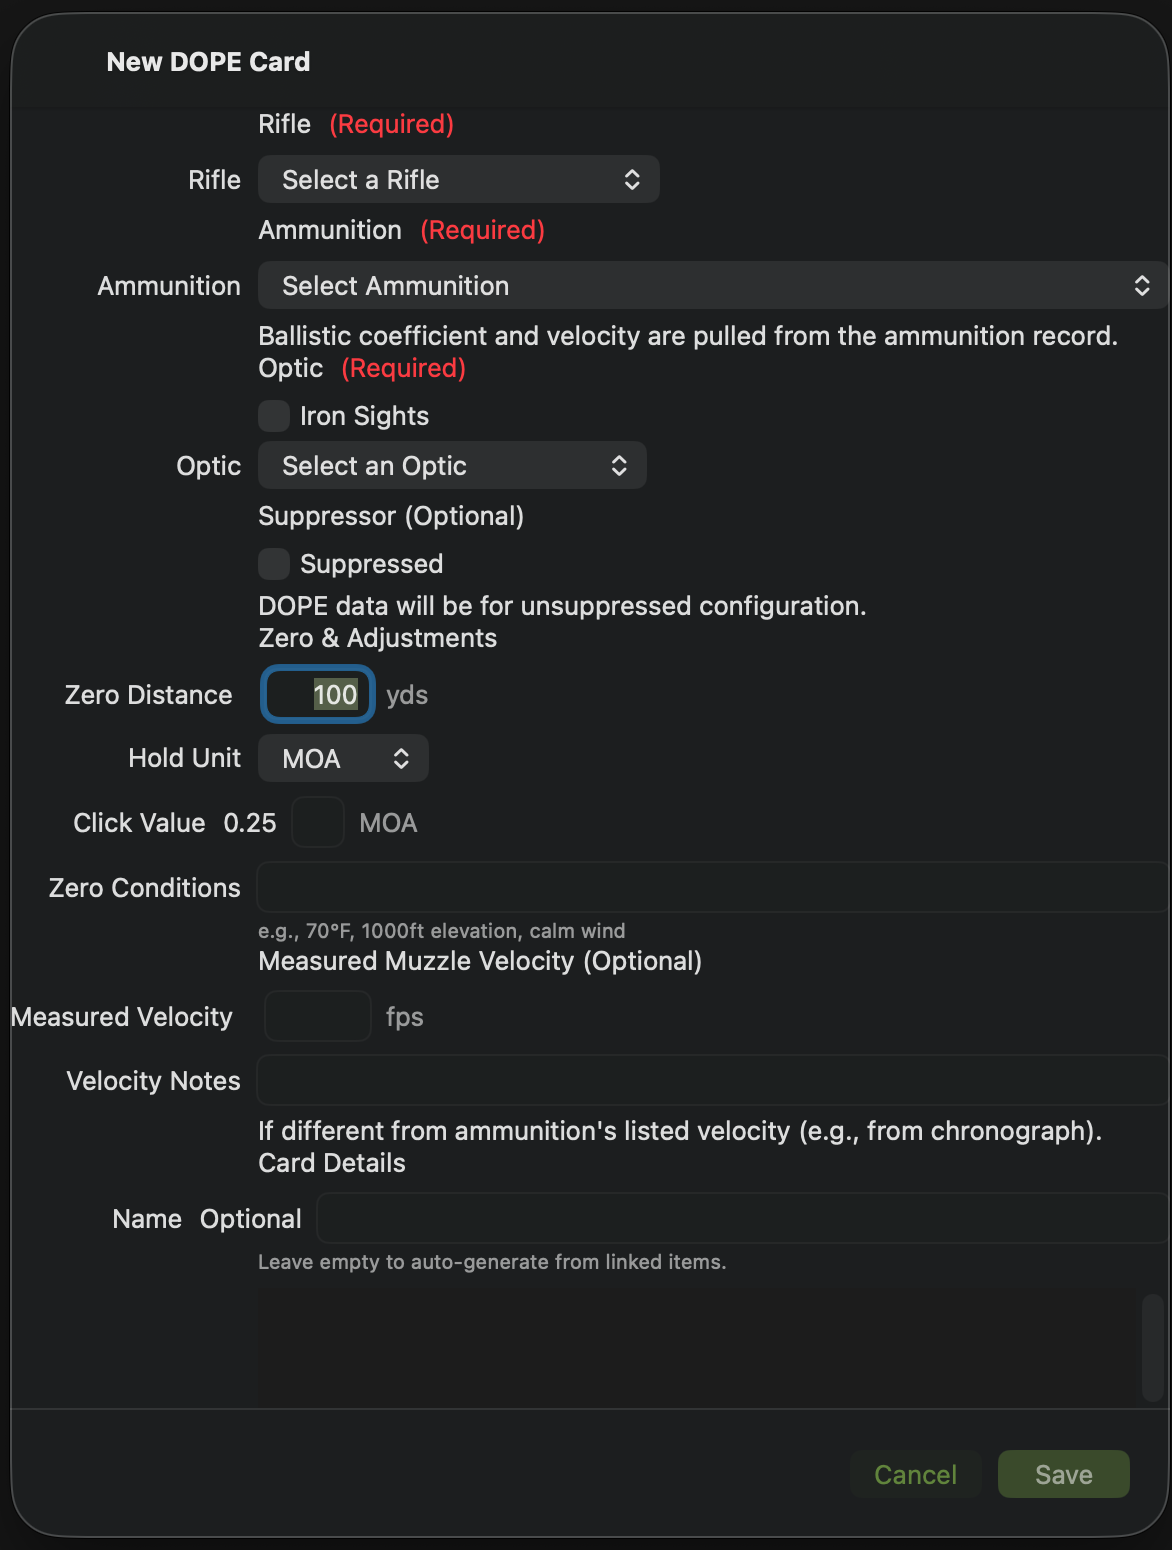1172x1550 pixels.
Task: Enable the Suppressed checkbox
Action: [273, 564]
